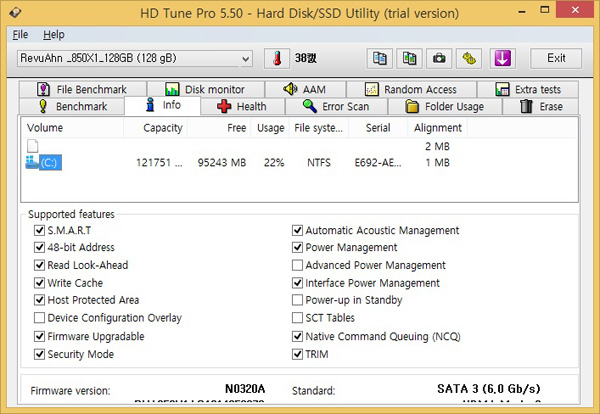Switch to Random Access tab
The image size is (600, 414).
click(411, 89)
